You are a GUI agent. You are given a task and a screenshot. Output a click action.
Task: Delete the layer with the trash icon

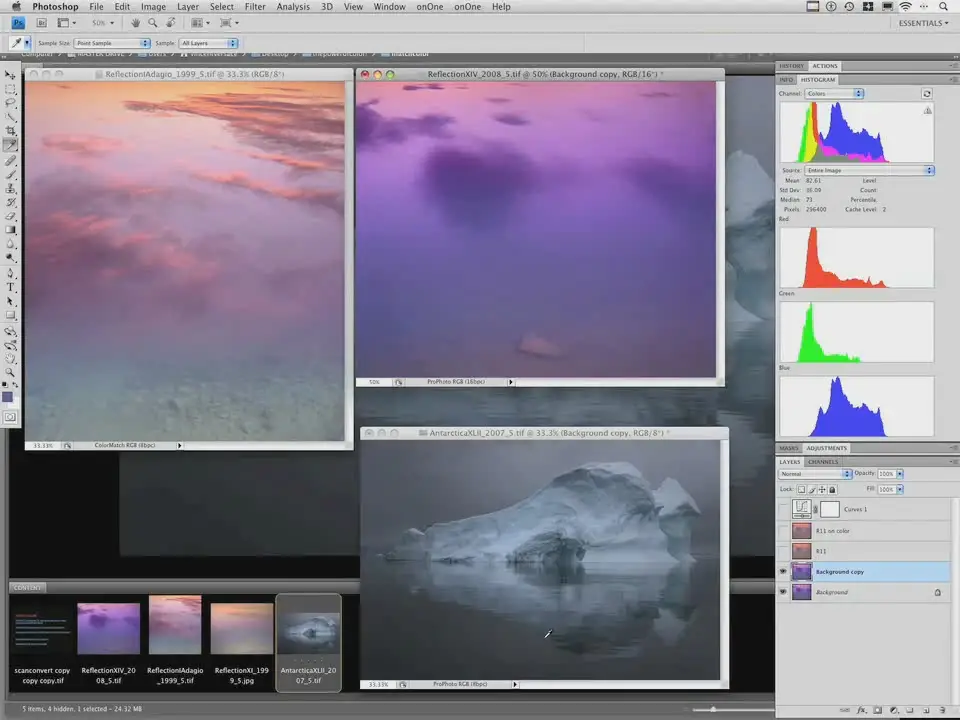(943, 710)
